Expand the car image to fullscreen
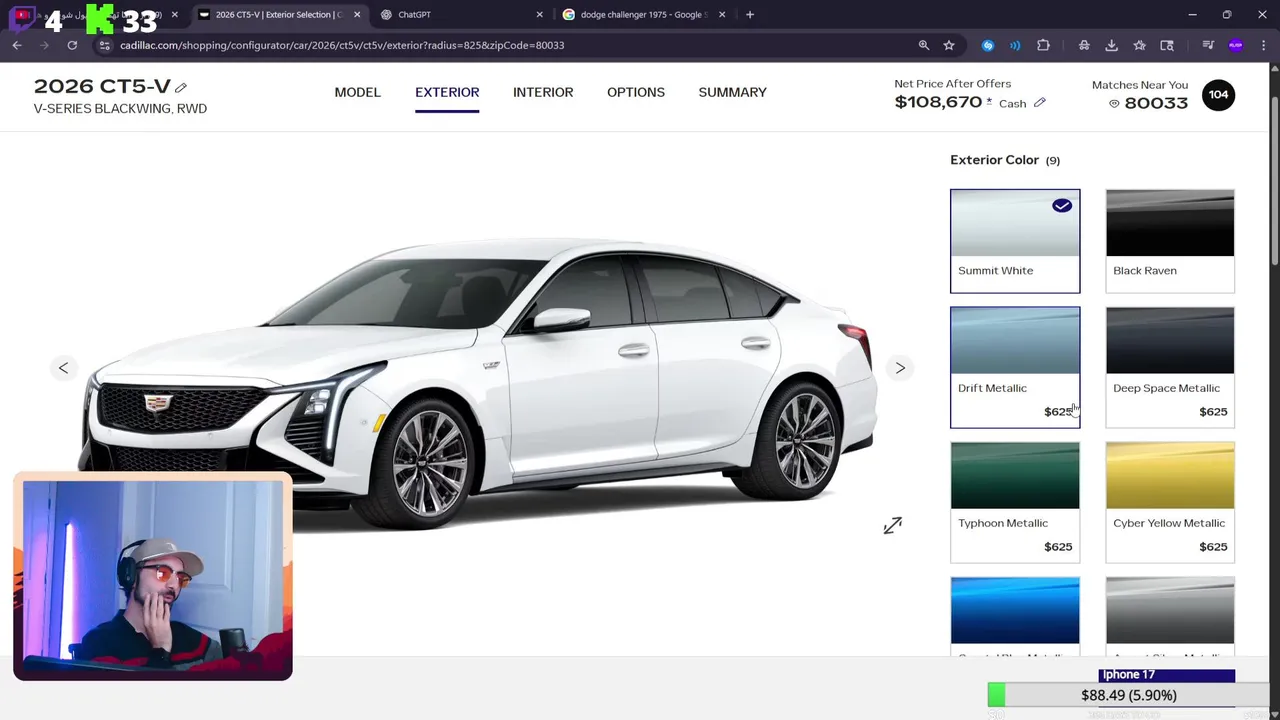The image size is (1280, 720). pyautogui.click(x=893, y=525)
